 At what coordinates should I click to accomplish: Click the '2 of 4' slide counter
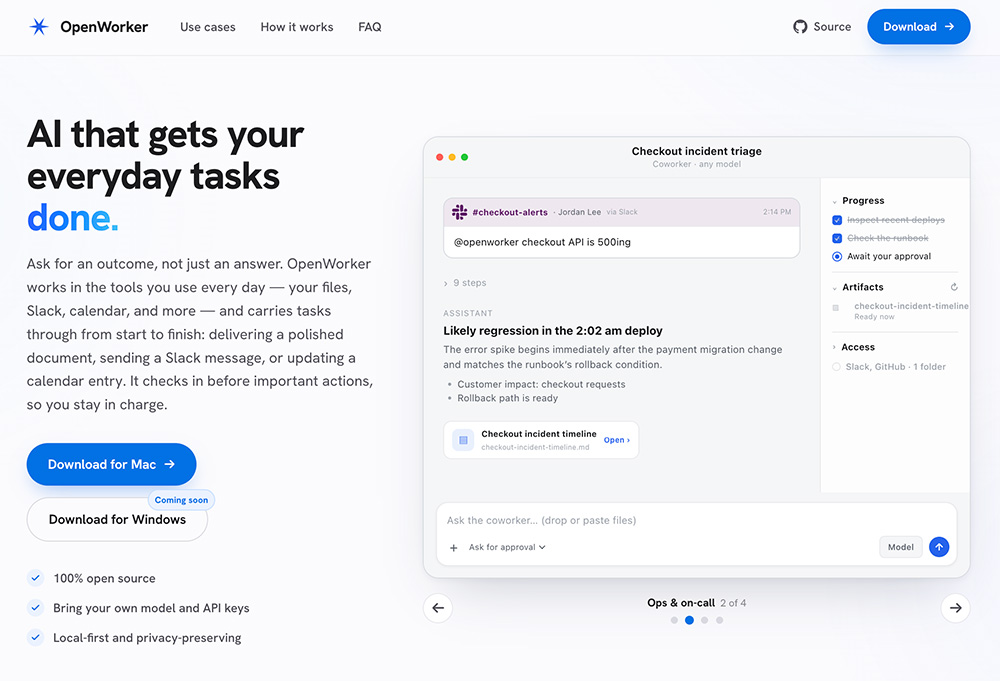(x=733, y=603)
